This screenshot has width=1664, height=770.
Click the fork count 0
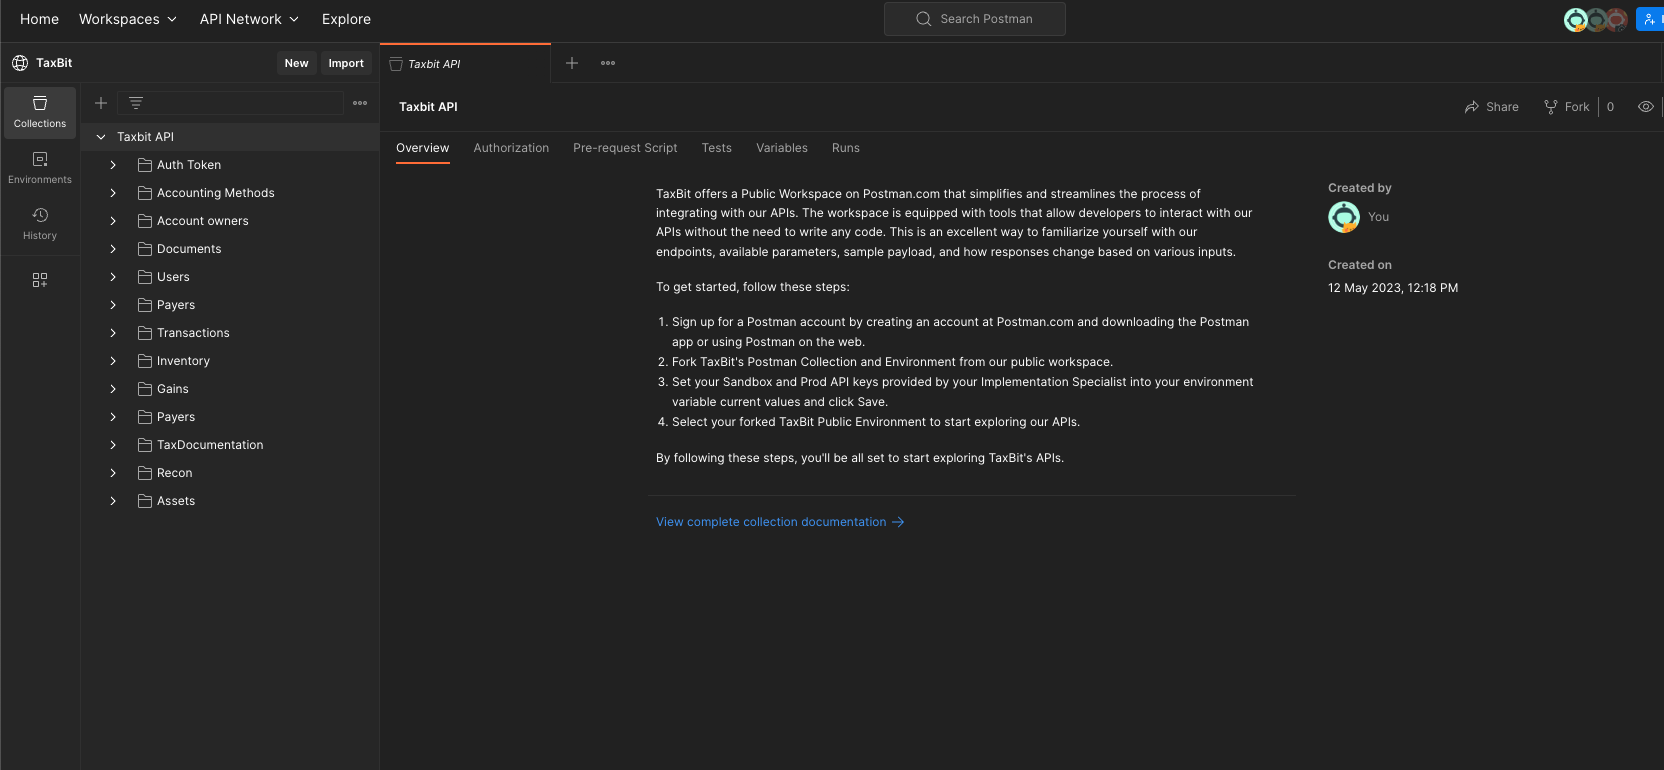pyautogui.click(x=1610, y=107)
